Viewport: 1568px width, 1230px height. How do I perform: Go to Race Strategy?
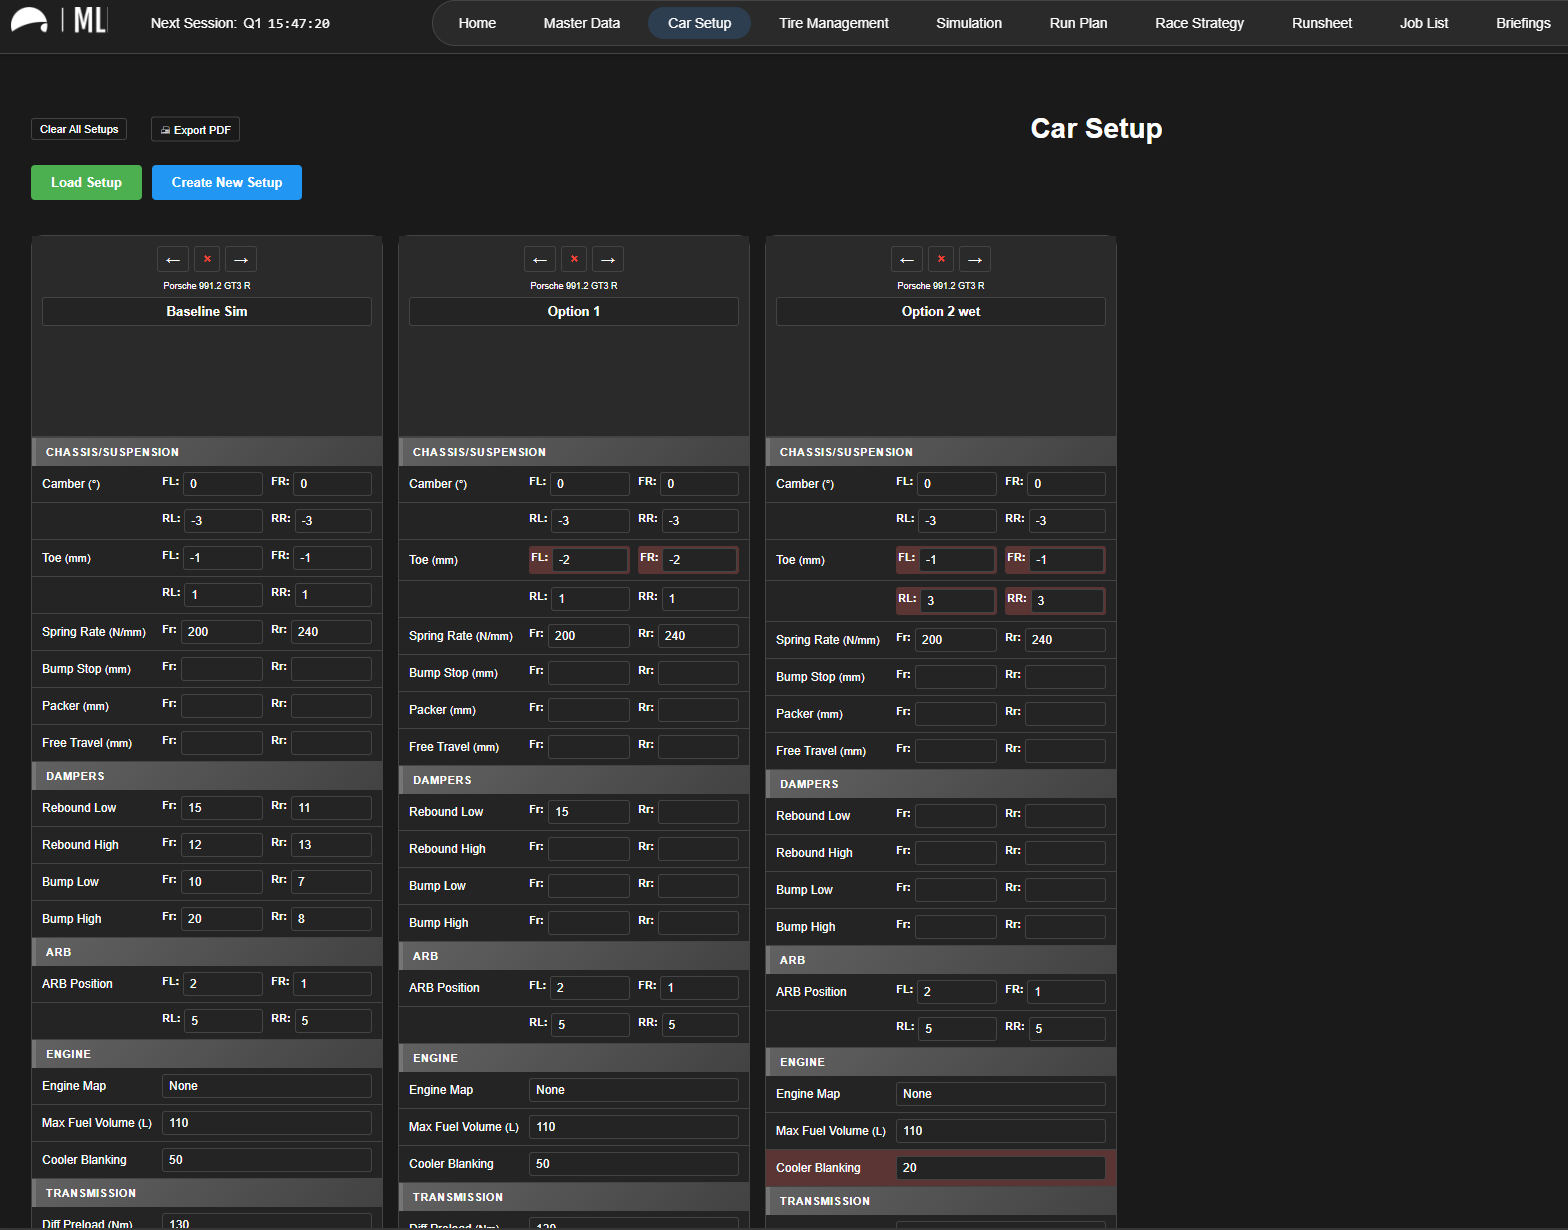[x=1199, y=23]
